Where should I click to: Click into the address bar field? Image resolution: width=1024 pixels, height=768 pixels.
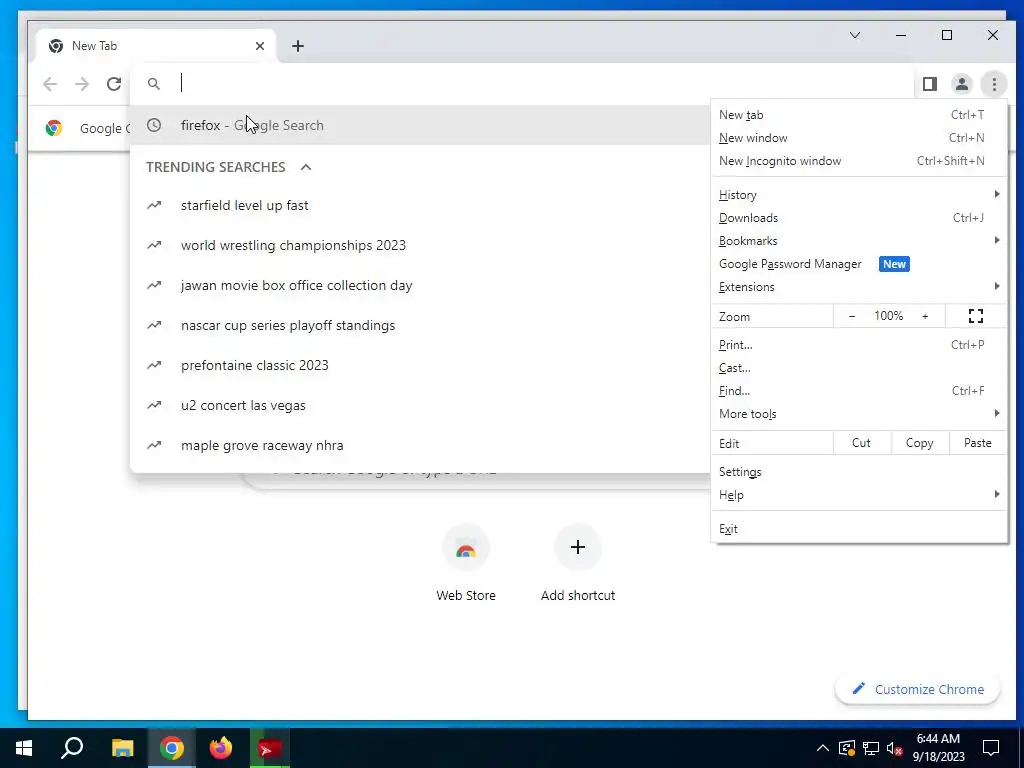point(522,84)
